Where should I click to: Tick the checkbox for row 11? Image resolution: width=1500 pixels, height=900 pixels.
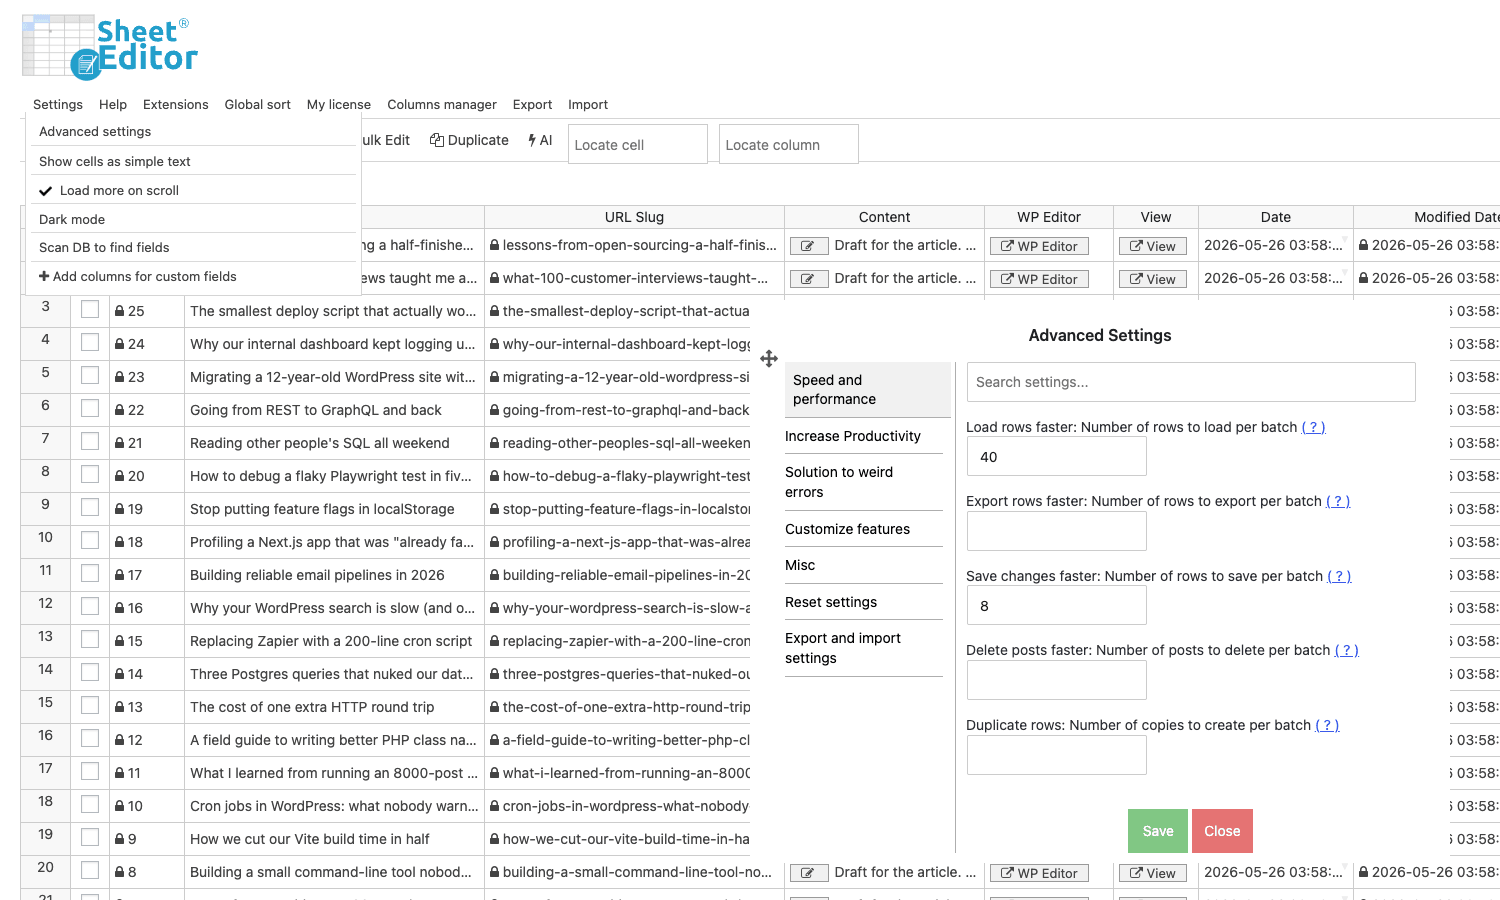tap(90, 574)
